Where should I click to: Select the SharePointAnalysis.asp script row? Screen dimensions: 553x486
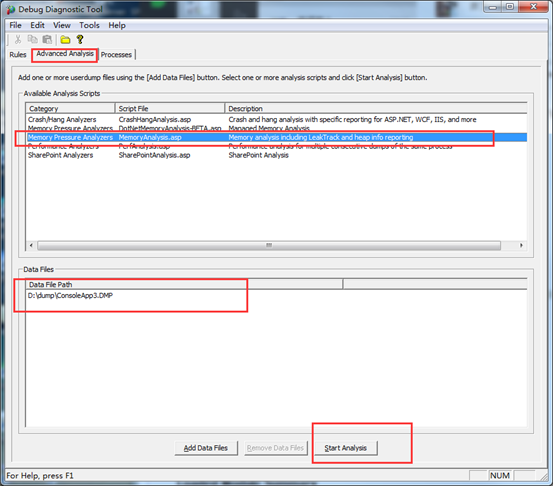(x=276, y=155)
